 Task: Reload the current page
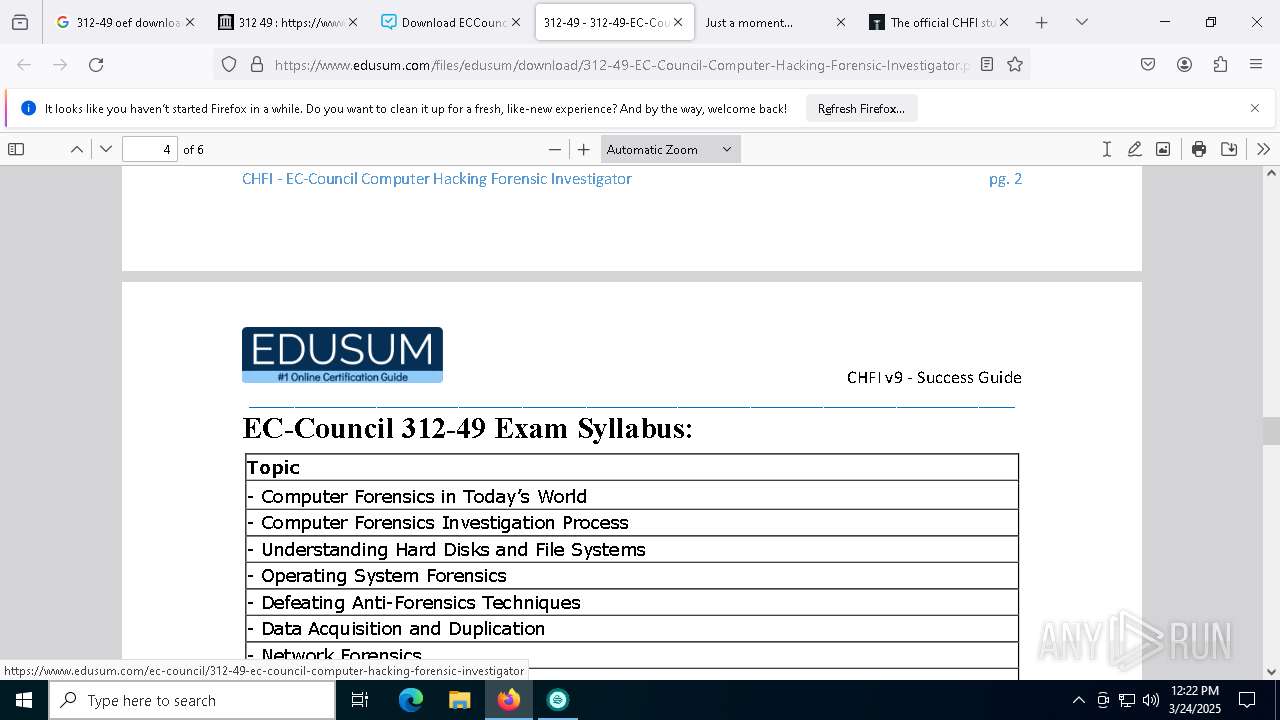pyautogui.click(x=96, y=65)
